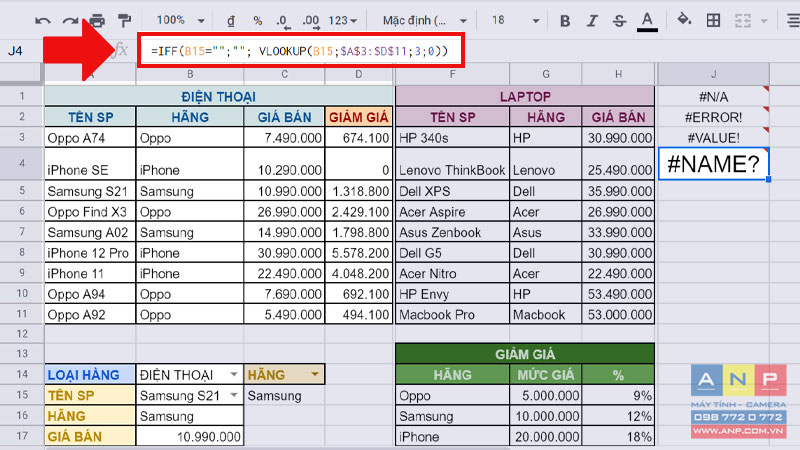Click inside the formula bar

tap(300, 51)
